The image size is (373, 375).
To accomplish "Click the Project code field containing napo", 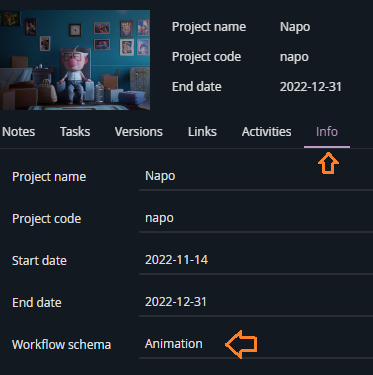I will [256, 218].
